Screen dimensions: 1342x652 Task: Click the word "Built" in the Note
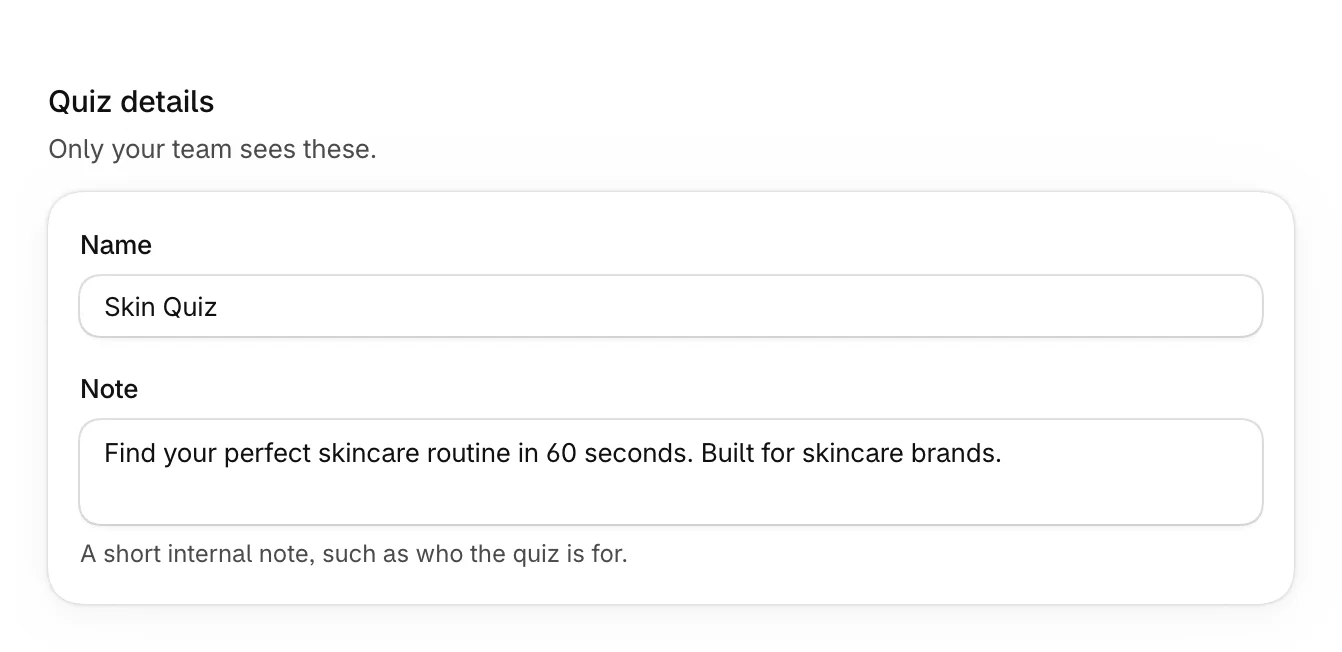pyautogui.click(x=726, y=453)
